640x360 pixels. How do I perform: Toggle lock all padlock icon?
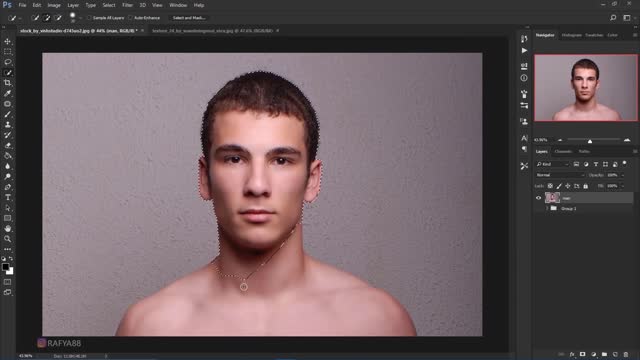click(586, 186)
